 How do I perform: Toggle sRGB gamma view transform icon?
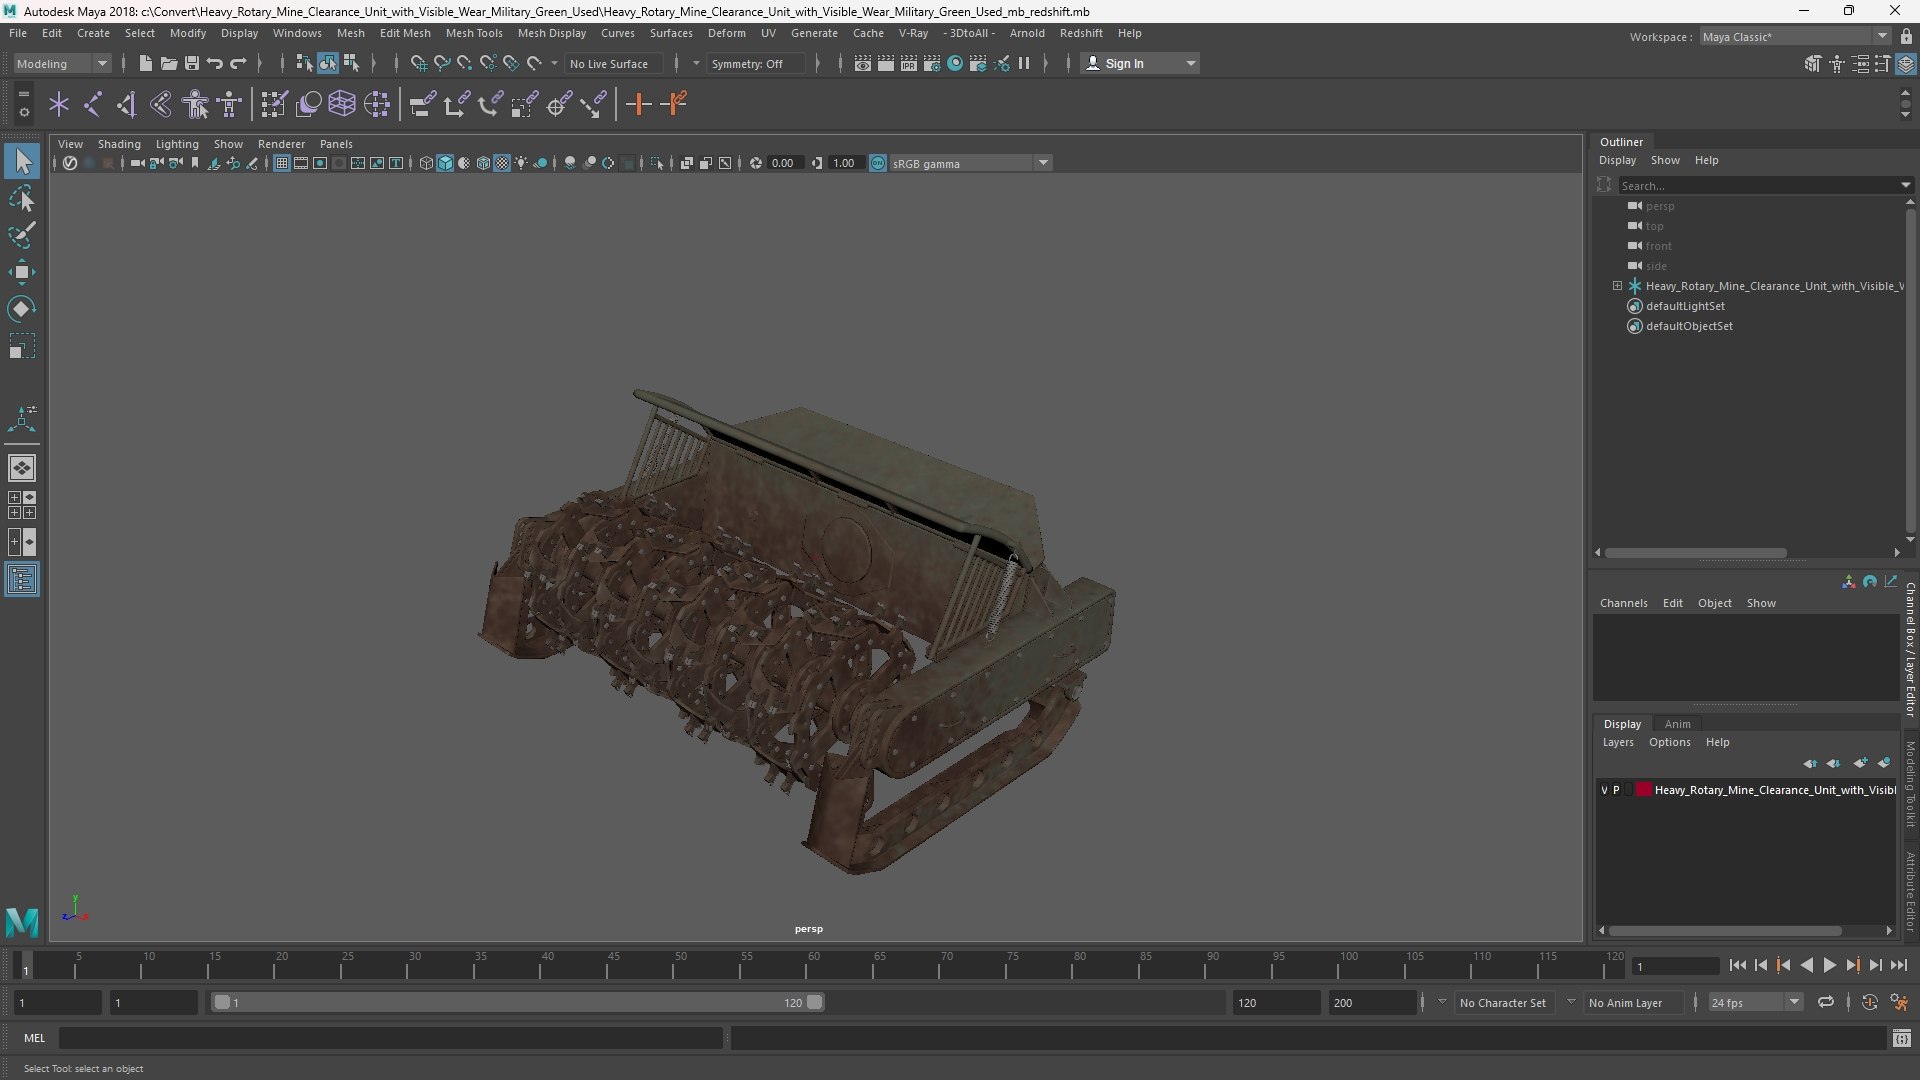coord(877,163)
